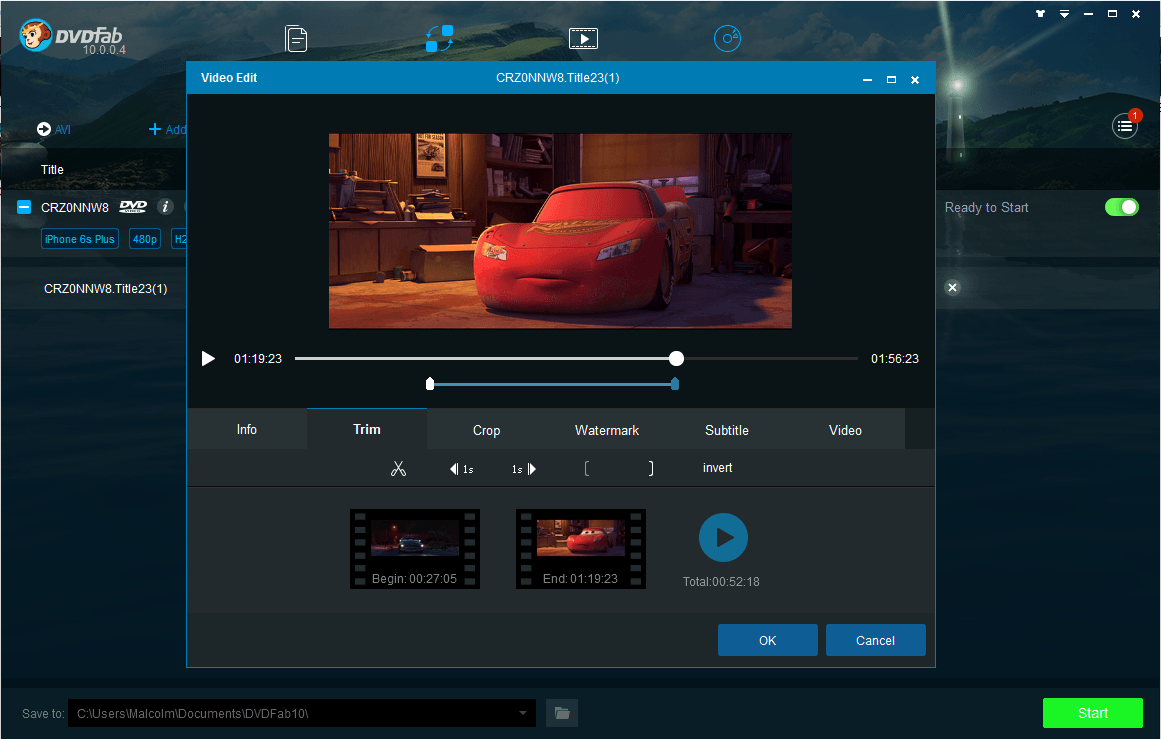
Task: Switch to the Crop tab
Action: pos(486,430)
